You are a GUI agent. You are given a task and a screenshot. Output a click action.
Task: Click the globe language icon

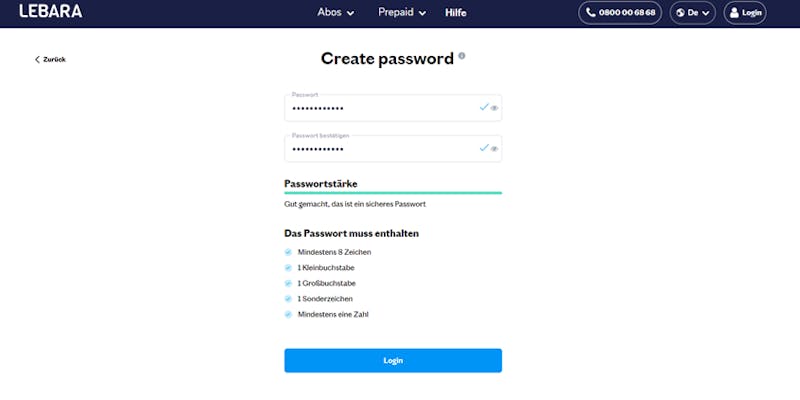[682, 13]
